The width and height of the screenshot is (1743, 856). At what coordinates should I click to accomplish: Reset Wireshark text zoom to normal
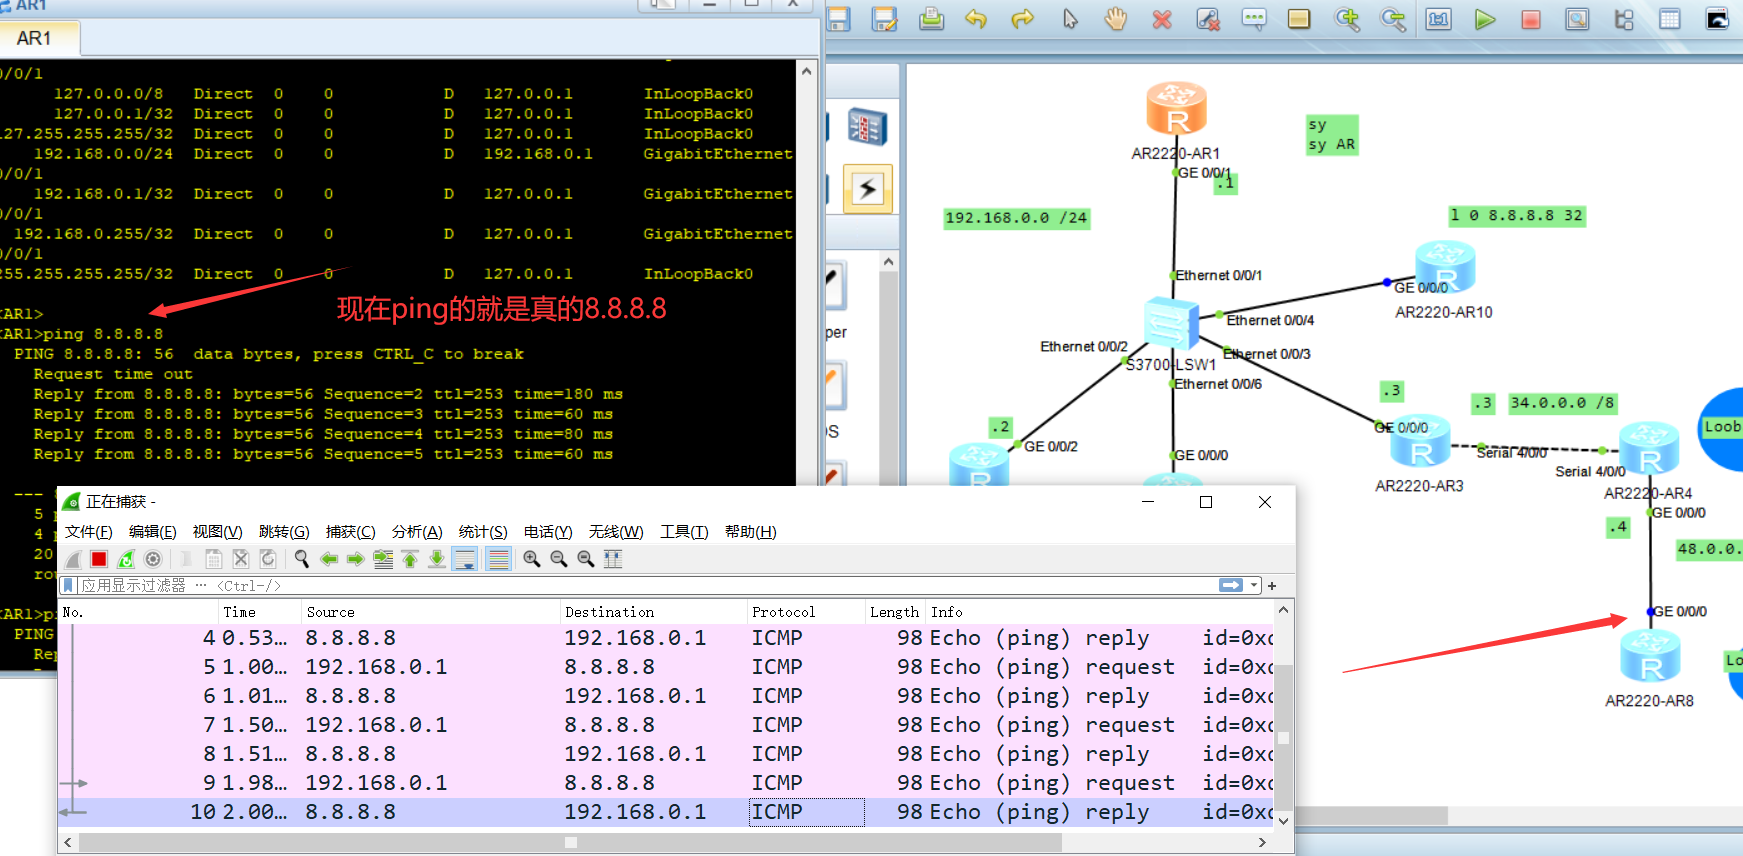tap(586, 559)
